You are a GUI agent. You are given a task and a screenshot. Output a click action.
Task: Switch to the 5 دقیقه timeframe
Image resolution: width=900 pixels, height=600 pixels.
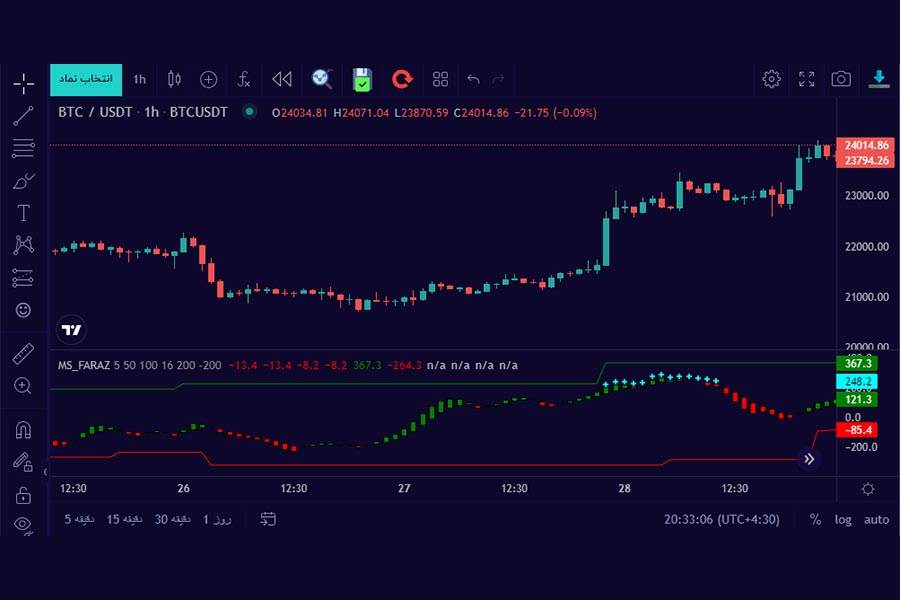[x=79, y=520]
